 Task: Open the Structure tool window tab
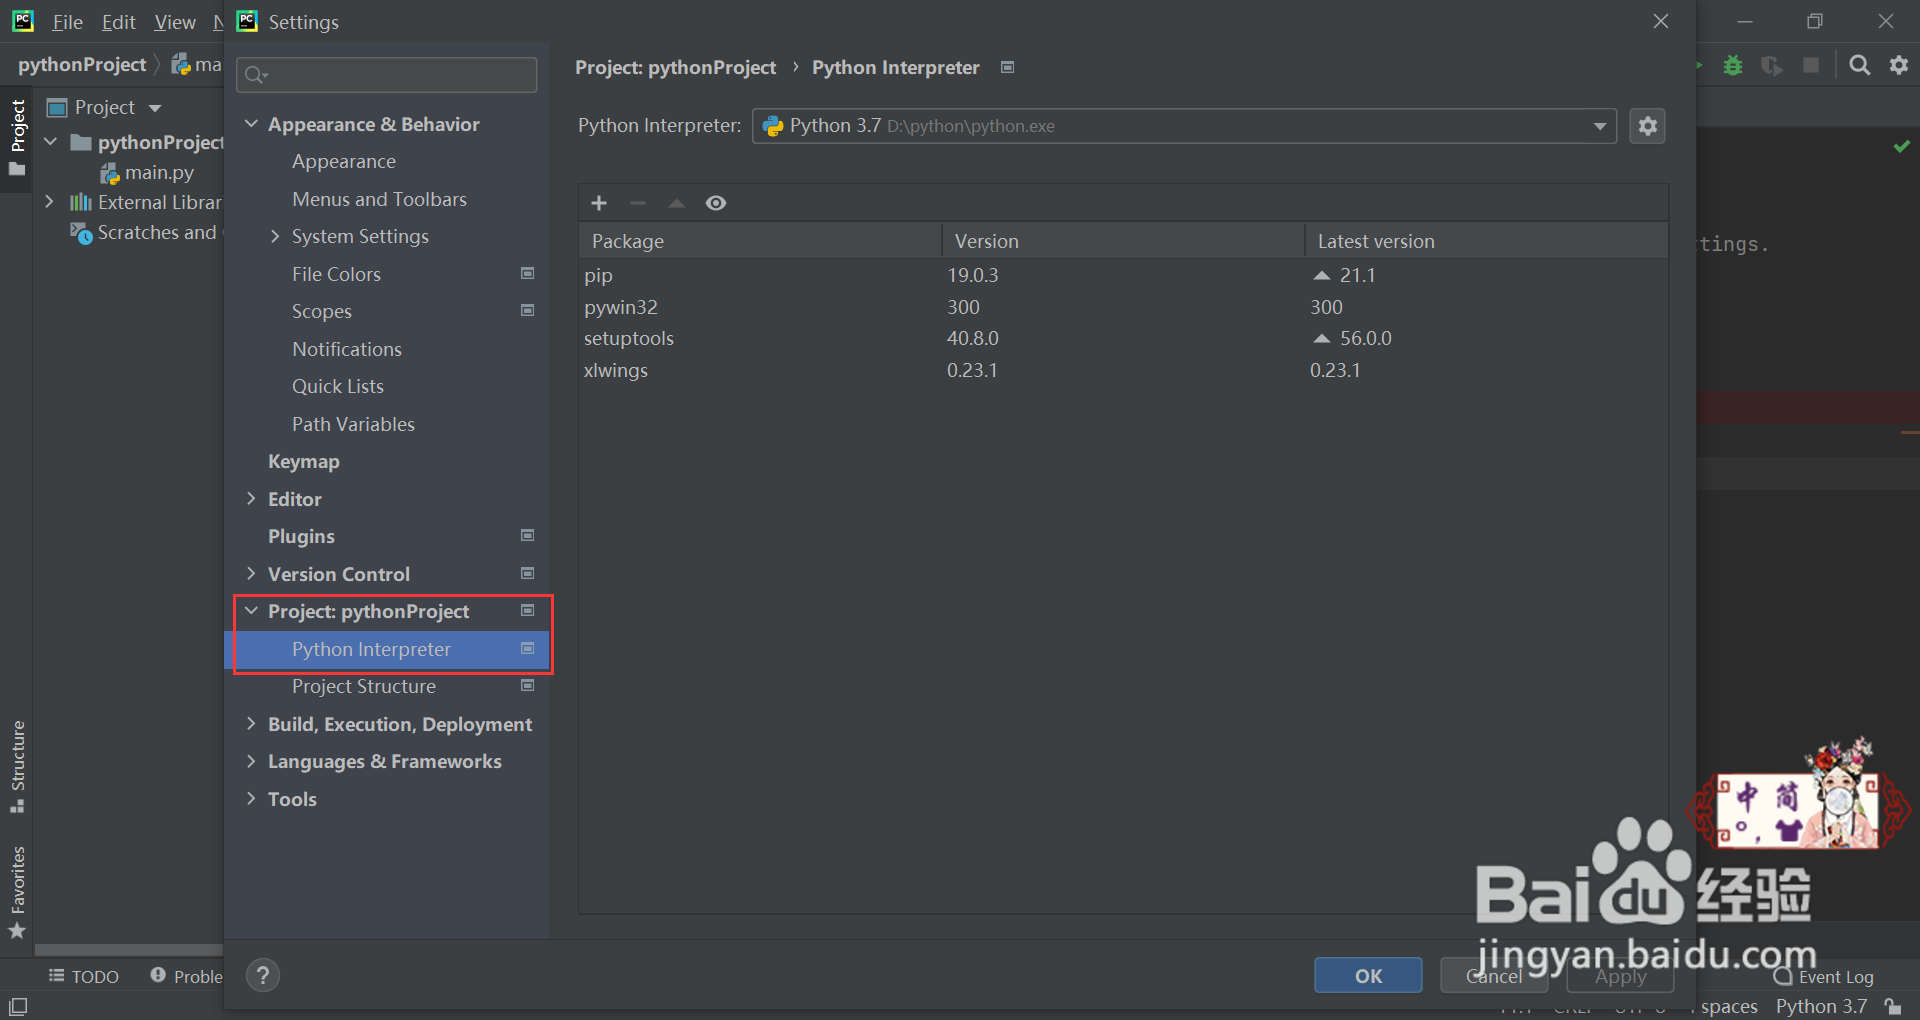coord(17,766)
